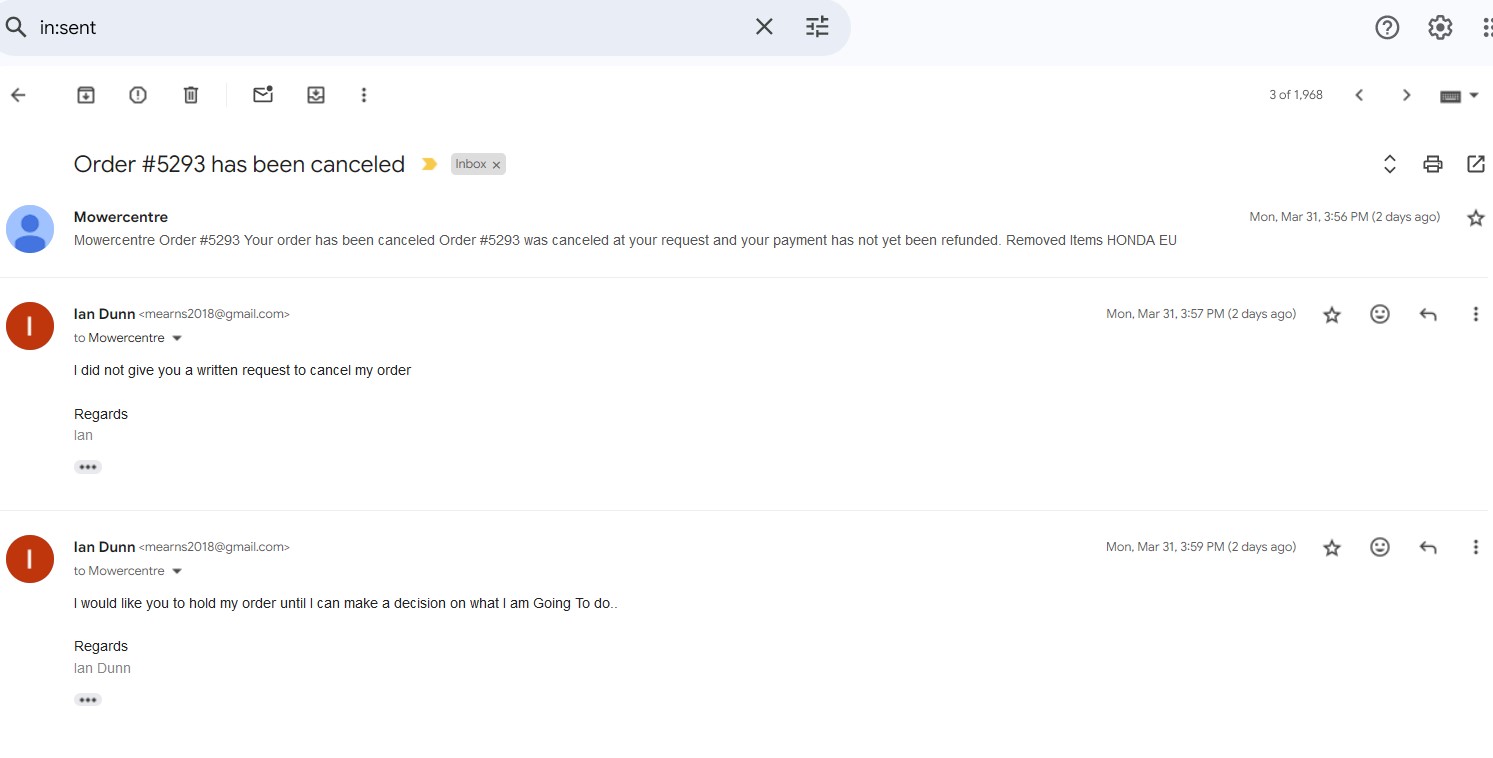
Task: Toggle the yellow importance marker
Action: [x=429, y=164]
